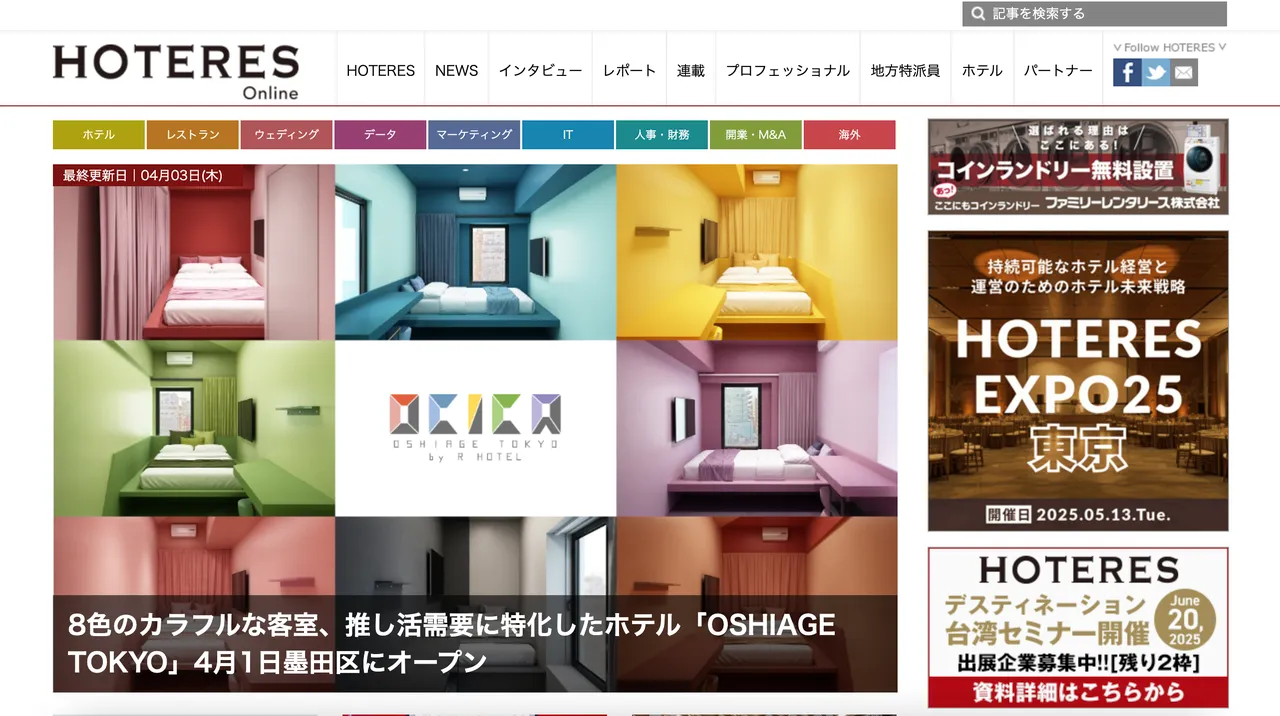Open the マーケティング category tab
The width and height of the screenshot is (1280, 716).
tap(474, 134)
